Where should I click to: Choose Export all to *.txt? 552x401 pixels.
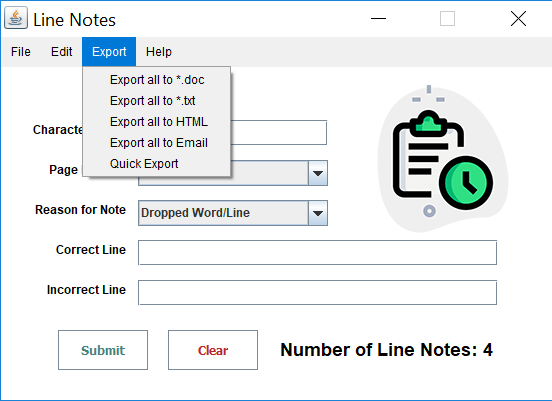coord(157,101)
